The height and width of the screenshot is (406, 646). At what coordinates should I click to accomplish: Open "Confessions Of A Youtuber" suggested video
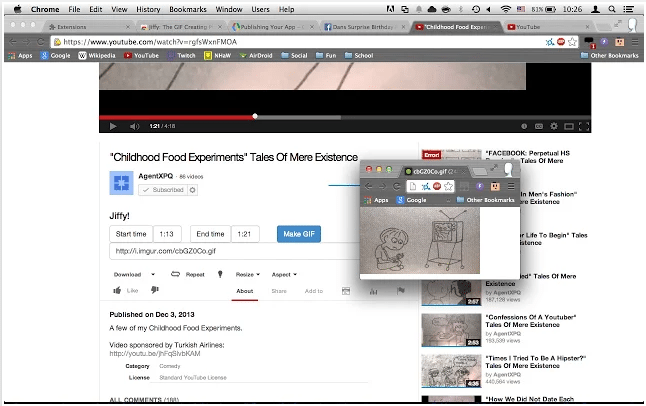(532, 321)
